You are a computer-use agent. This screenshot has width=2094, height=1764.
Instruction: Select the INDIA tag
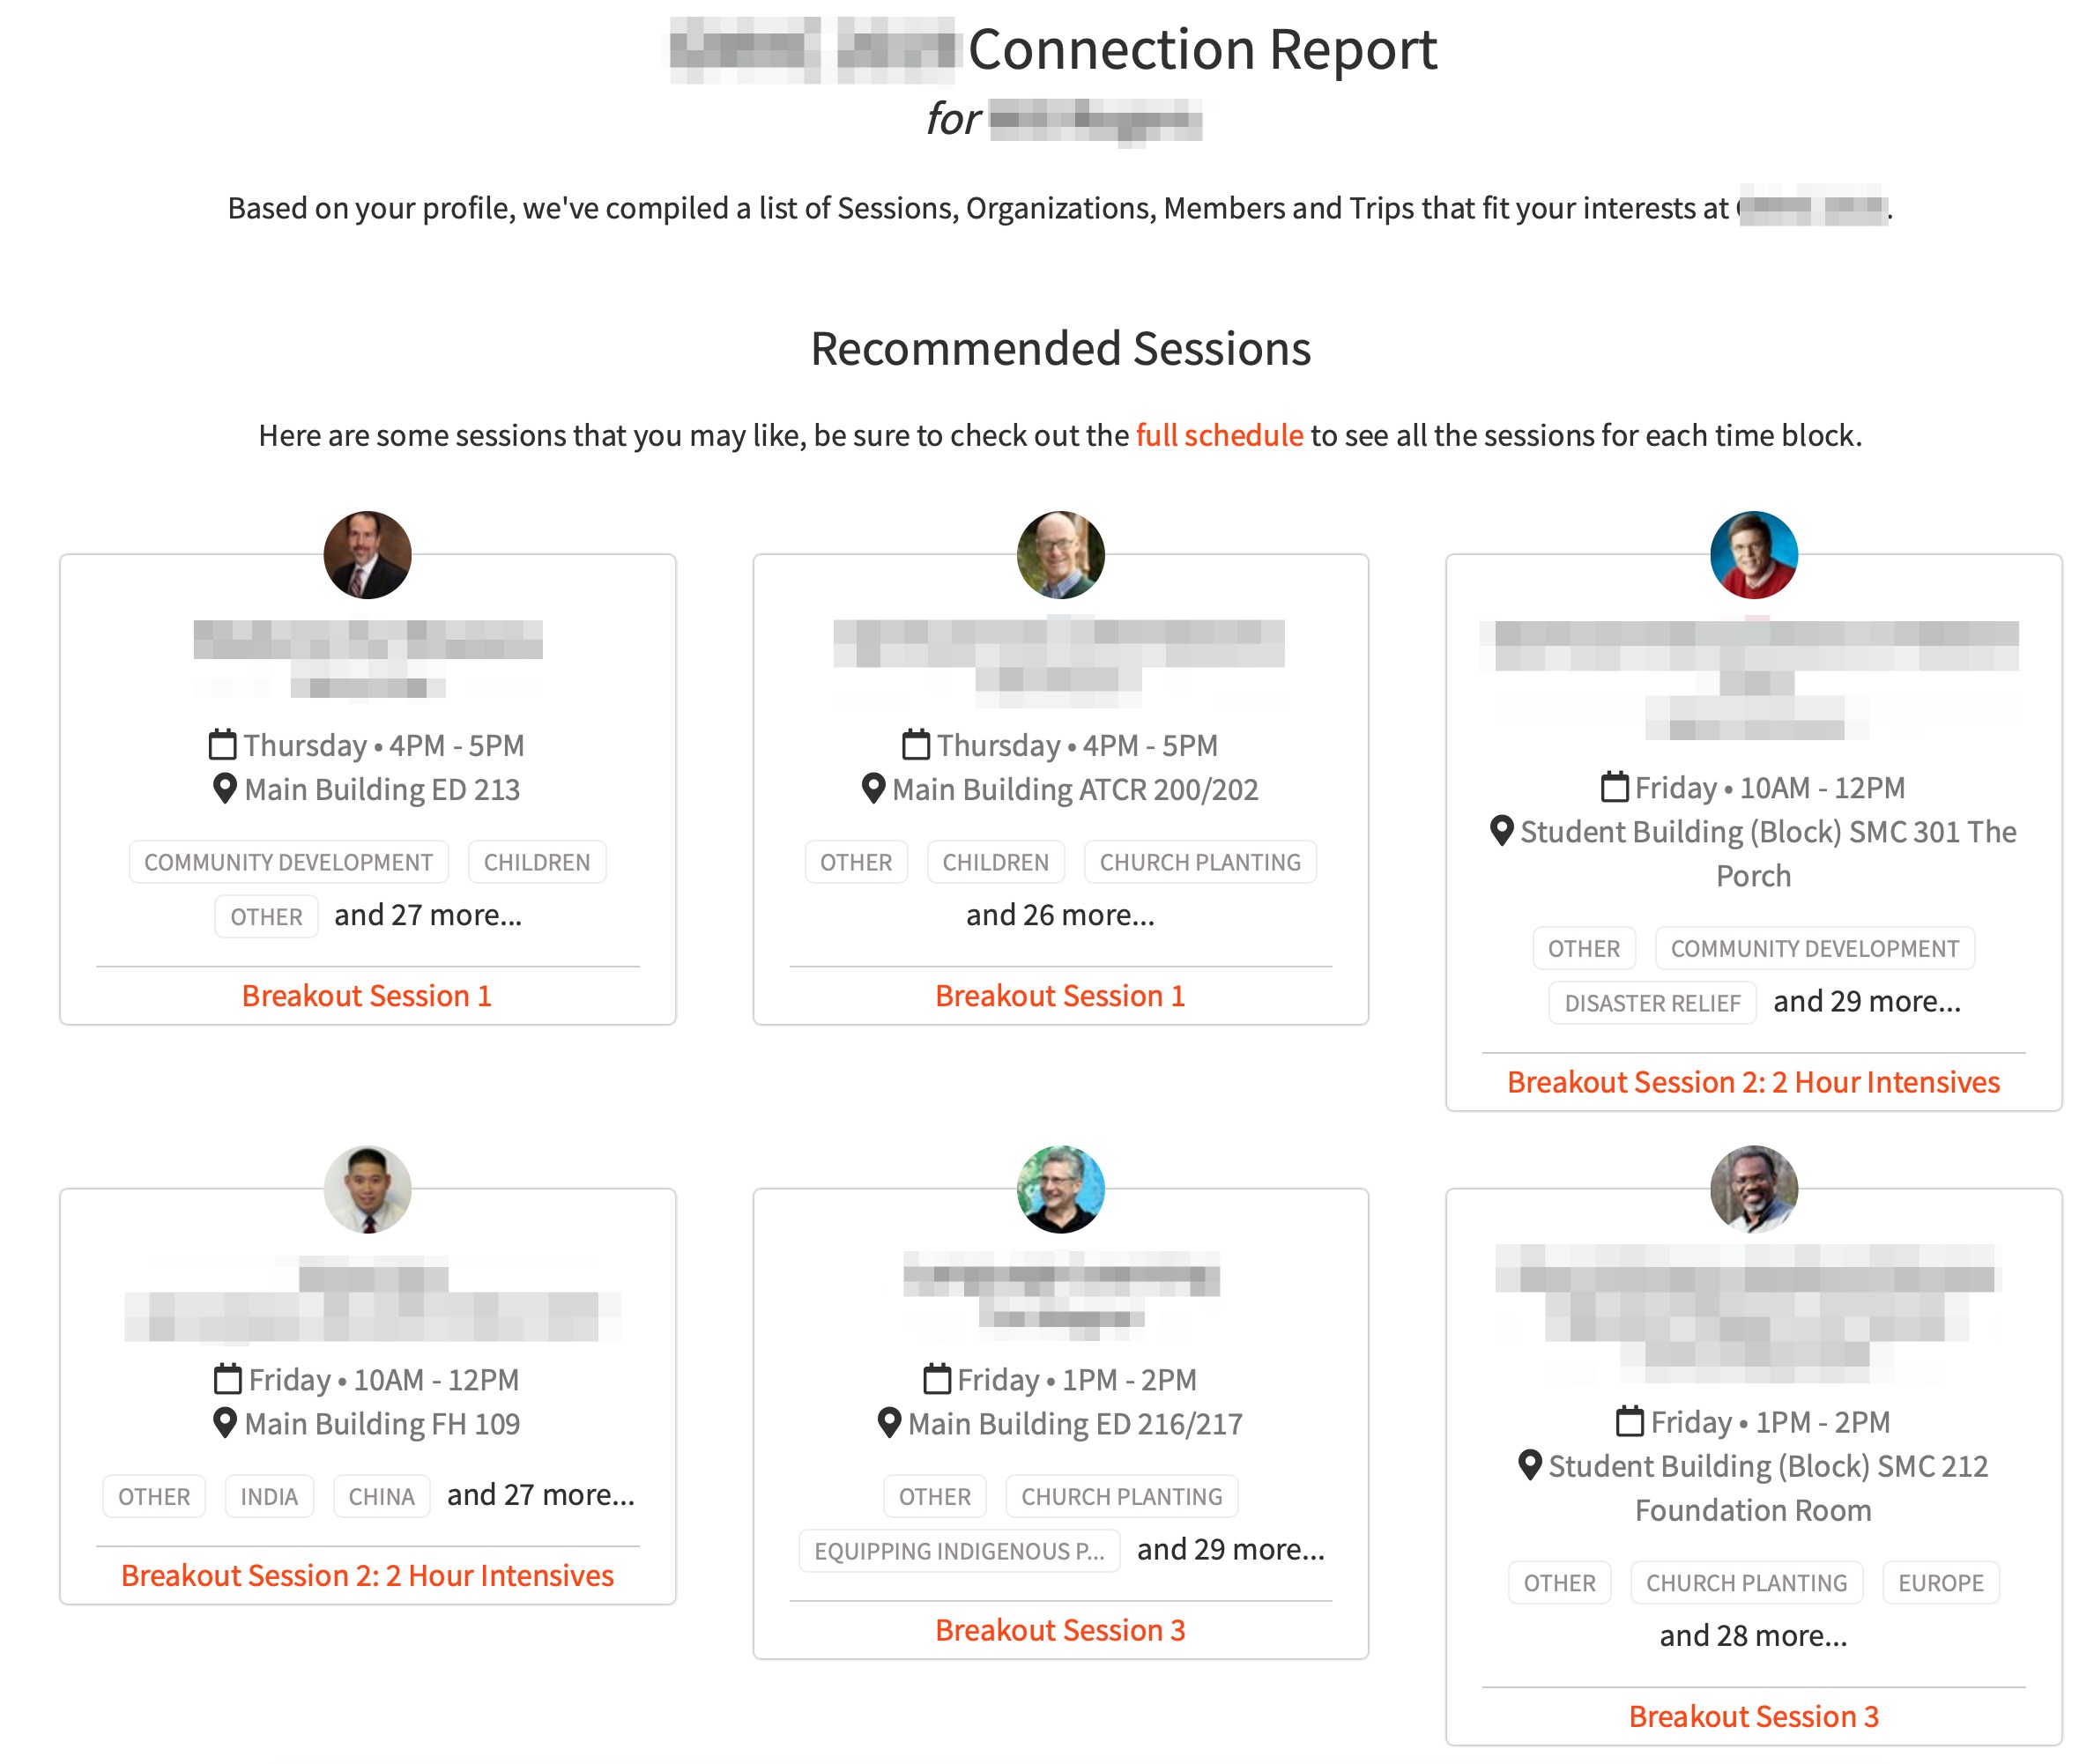click(x=269, y=1496)
